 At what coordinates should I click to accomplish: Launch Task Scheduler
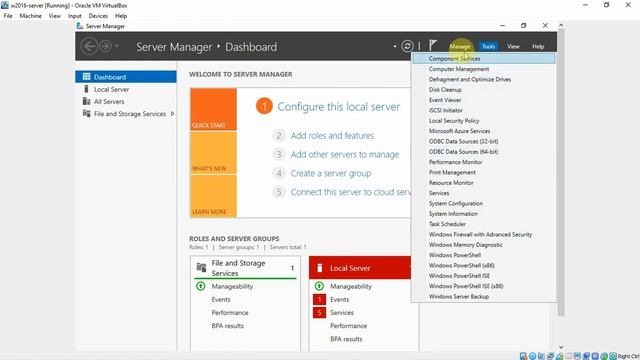(x=484, y=224)
